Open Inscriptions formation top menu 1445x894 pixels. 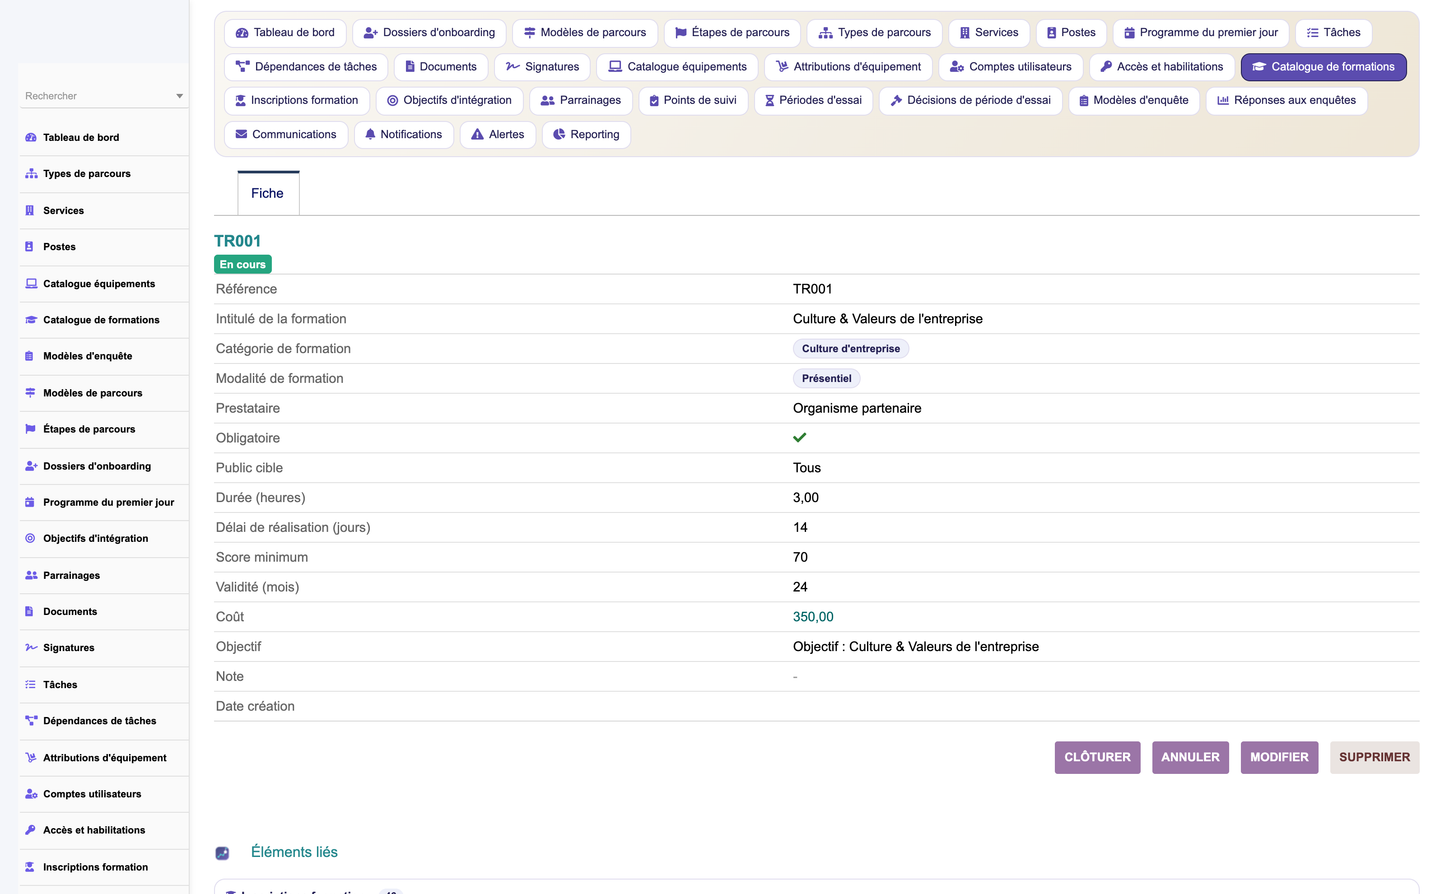297,101
